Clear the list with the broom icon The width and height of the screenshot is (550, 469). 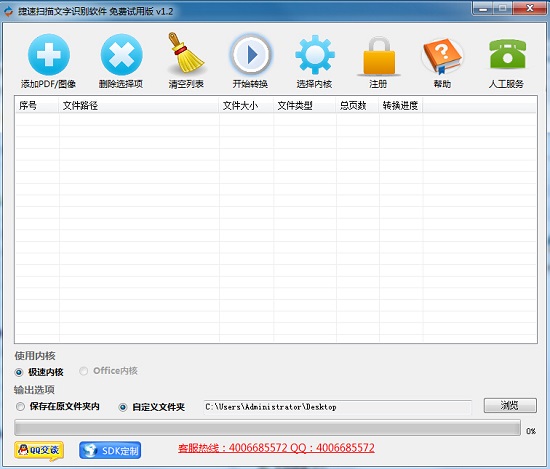[x=186, y=53]
